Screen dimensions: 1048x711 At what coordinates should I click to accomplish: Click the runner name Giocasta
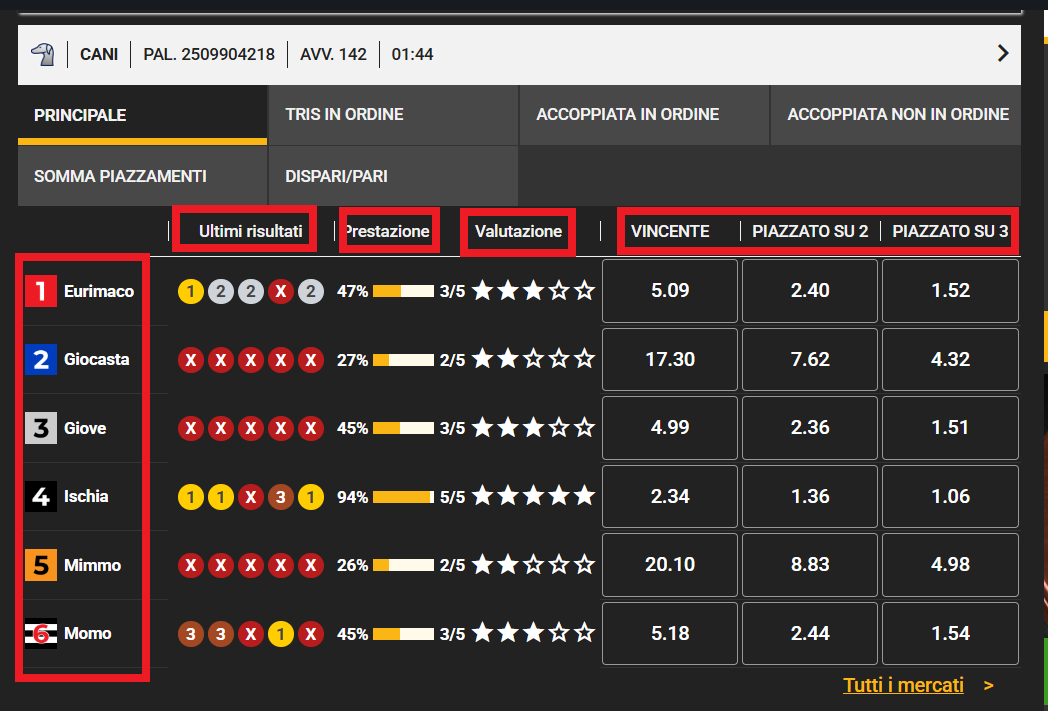tap(97, 360)
